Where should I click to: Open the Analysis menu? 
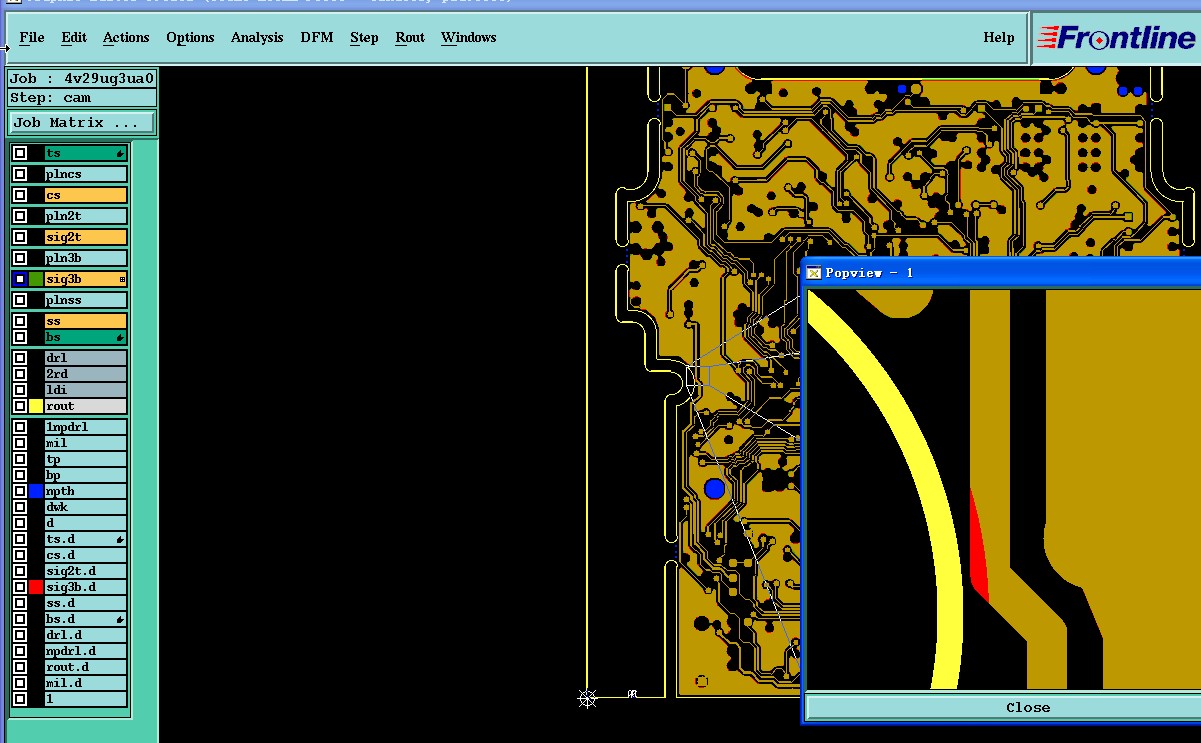coord(257,38)
